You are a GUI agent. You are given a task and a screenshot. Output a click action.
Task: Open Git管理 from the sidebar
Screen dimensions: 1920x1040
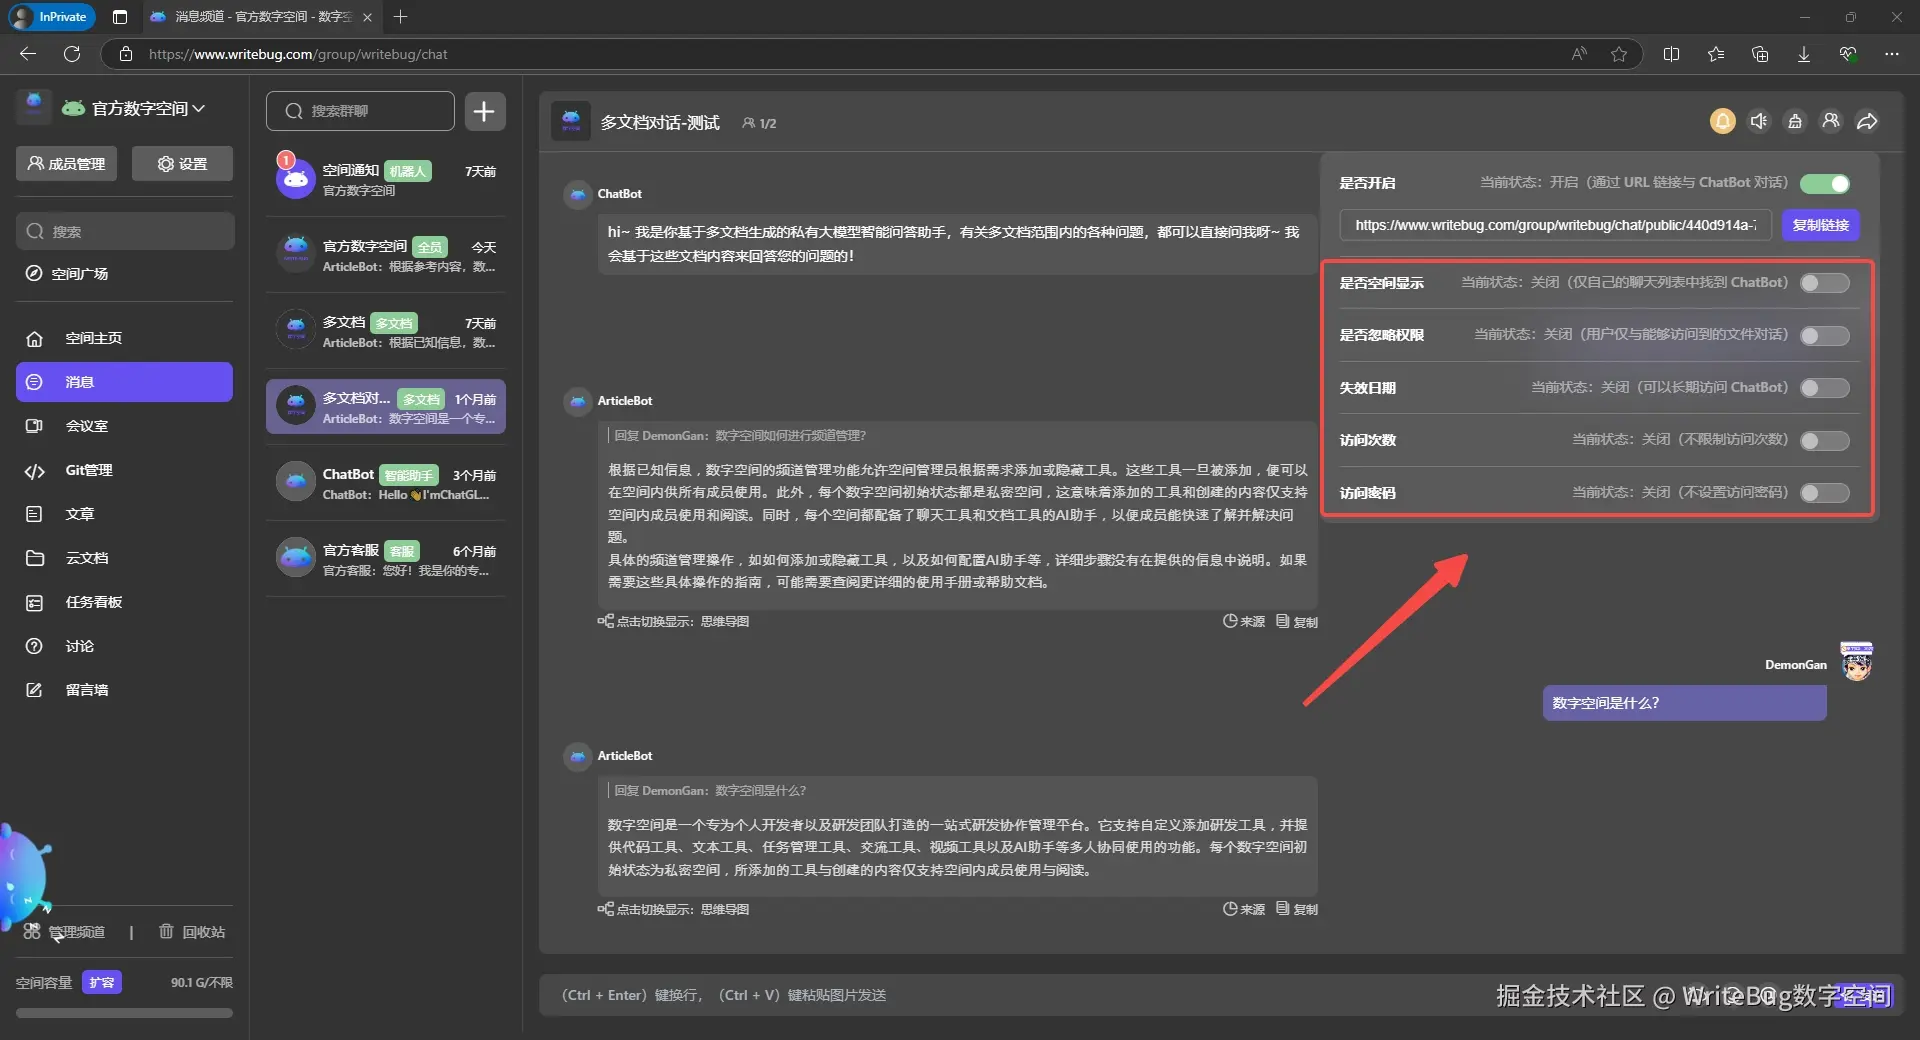(x=90, y=470)
